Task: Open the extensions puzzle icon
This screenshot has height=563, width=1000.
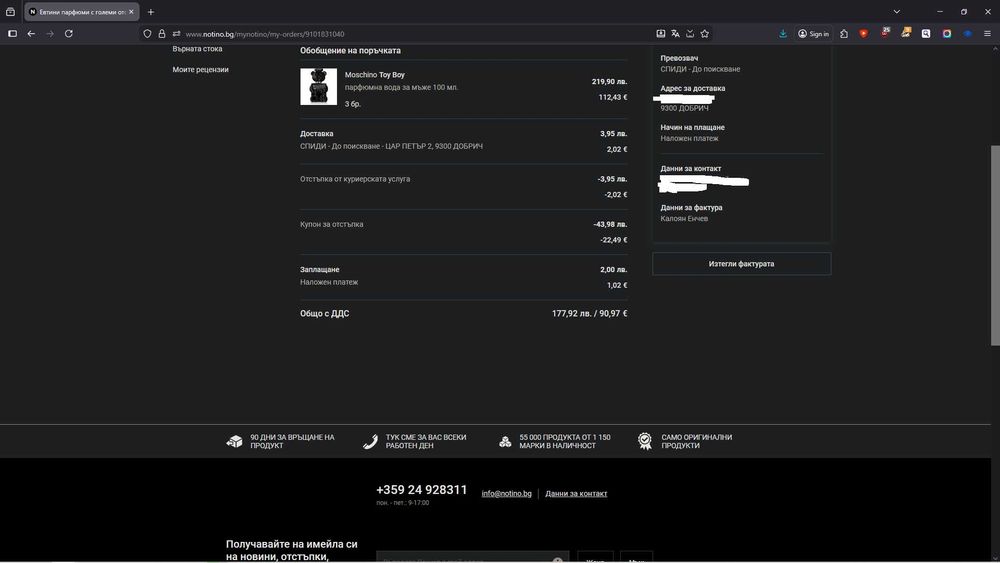Action: point(844,34)
